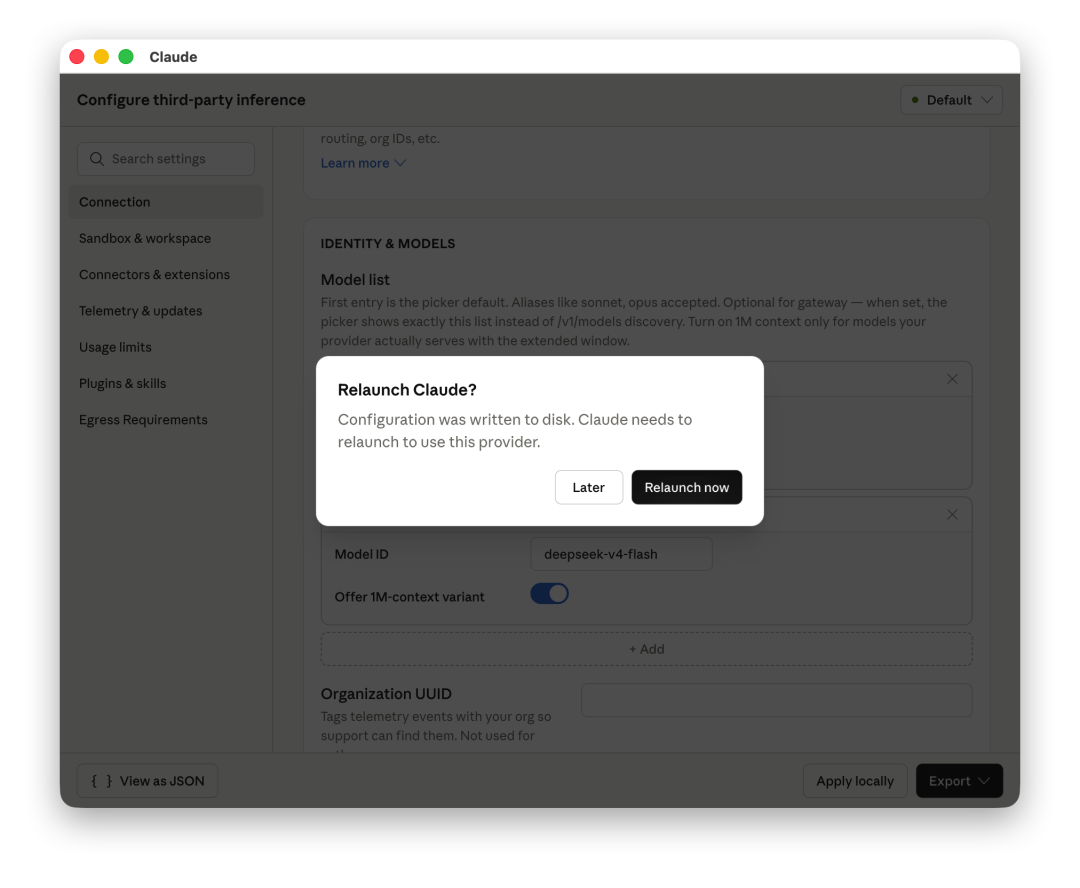The height and width of the screenshot is (888, 1080).
Task: Open the Export dropdown menu
Action: click(958, 781)
